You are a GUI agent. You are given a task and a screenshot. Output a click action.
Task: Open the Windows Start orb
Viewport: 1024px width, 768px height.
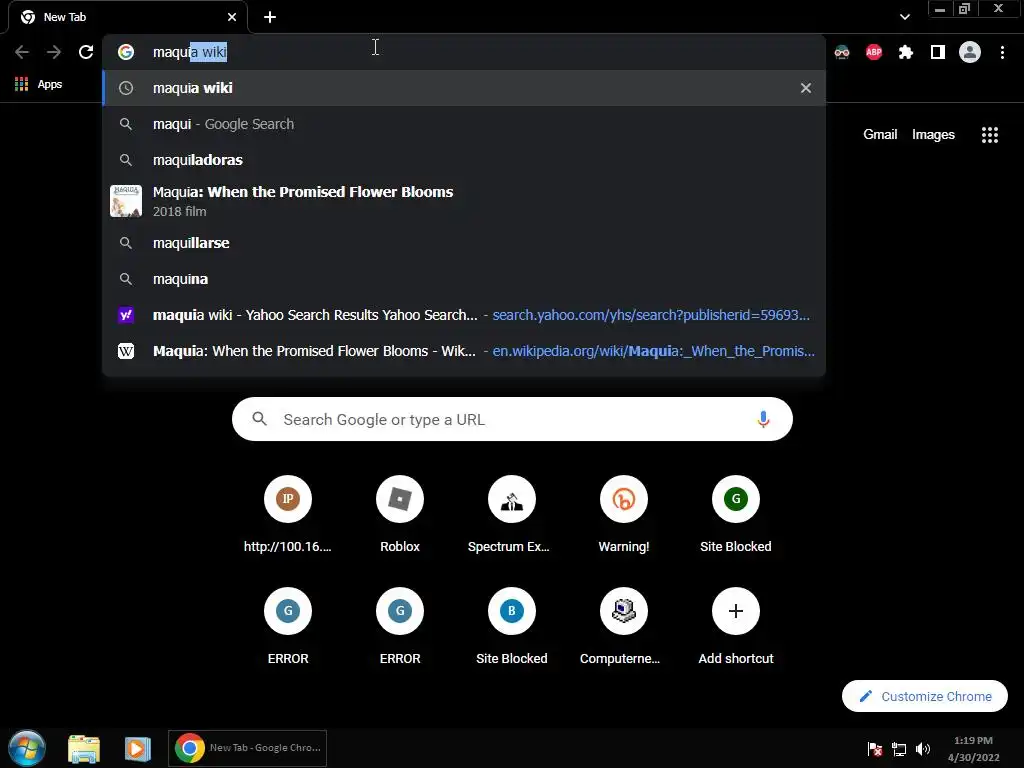coord(27,748)
